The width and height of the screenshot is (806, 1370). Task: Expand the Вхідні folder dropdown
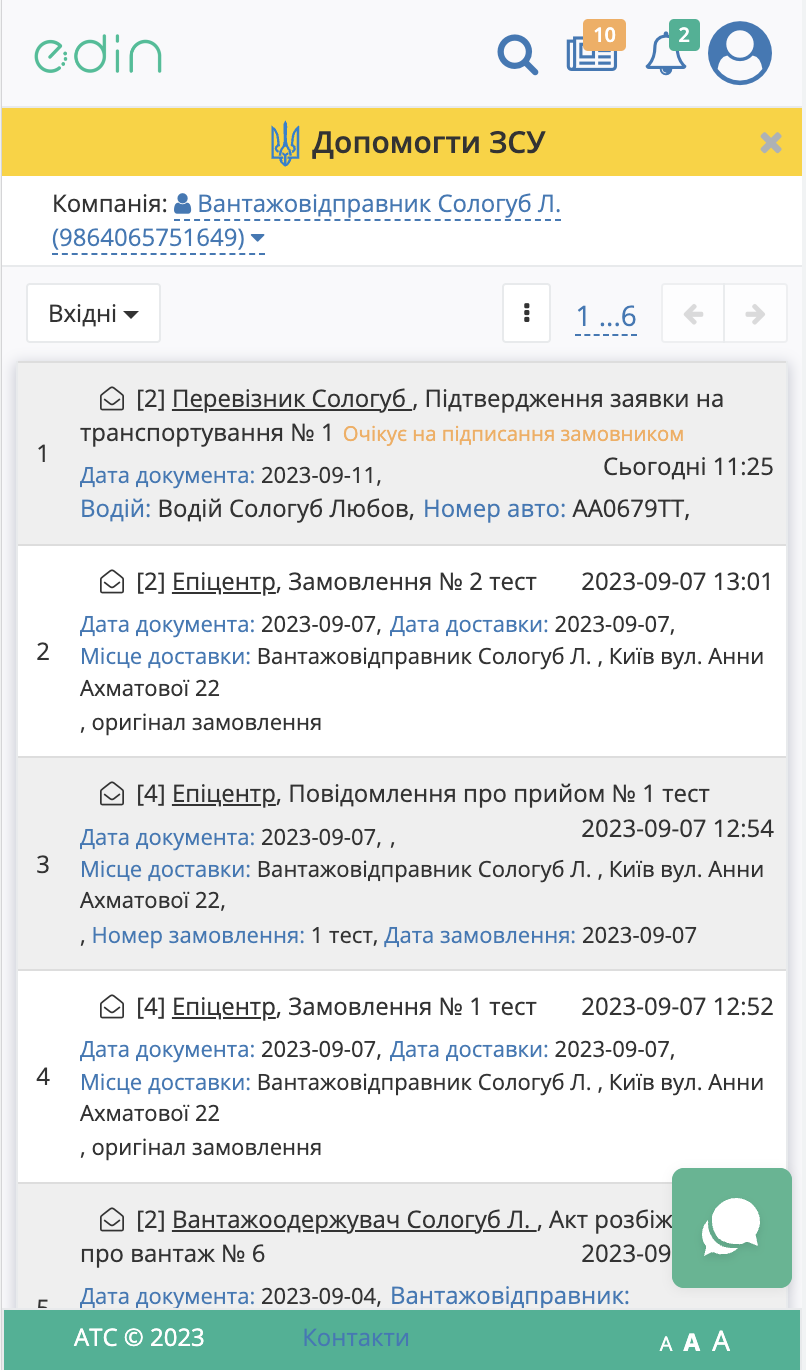tap(93, 314)
